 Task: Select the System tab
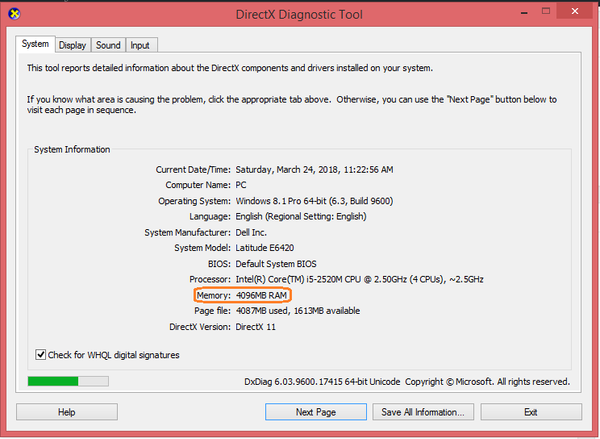(35, 45)
